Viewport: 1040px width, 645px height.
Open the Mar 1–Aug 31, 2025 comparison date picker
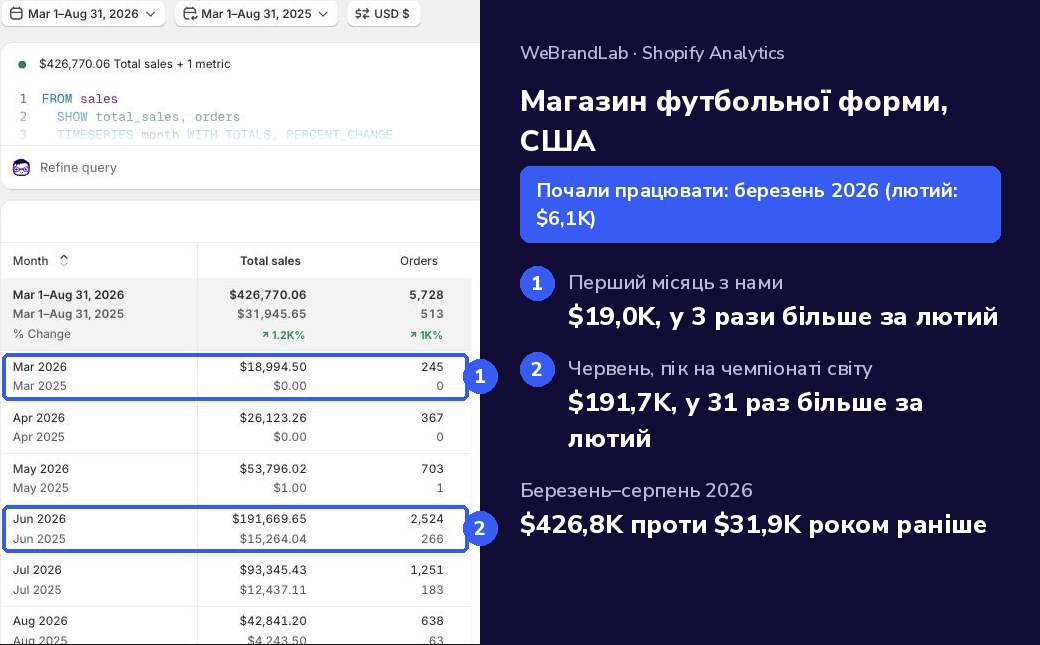tap(256, 13)
